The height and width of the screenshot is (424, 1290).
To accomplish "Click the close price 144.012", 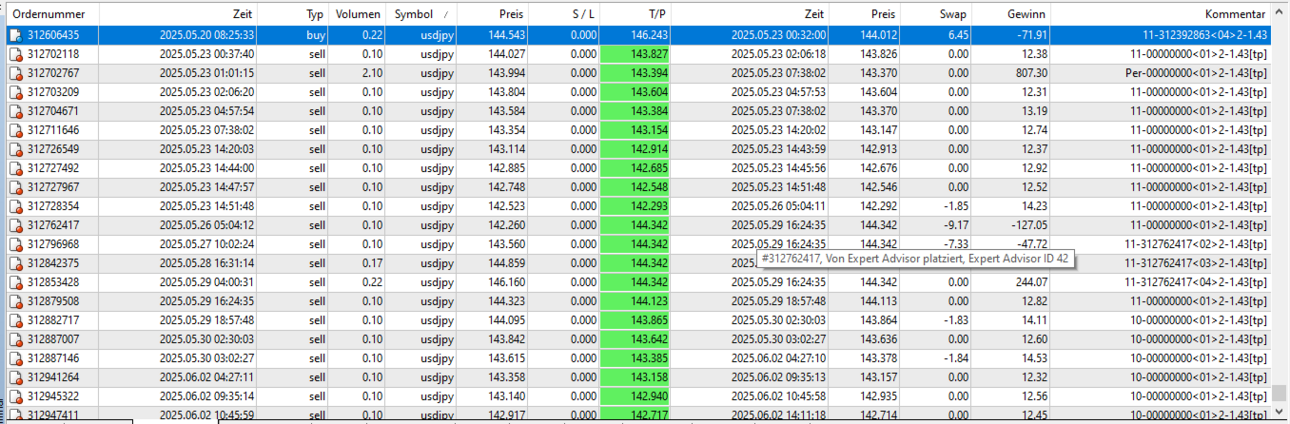I will point(878,35).
